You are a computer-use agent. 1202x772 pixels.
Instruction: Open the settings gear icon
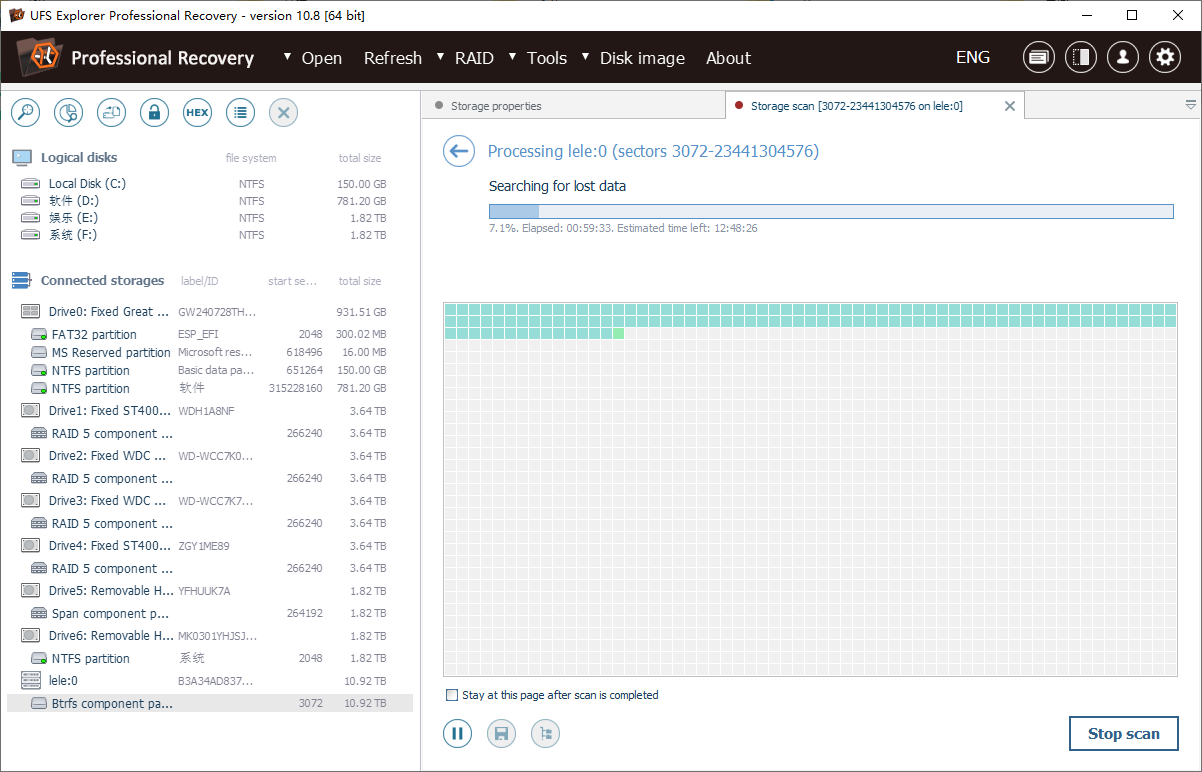(x=1165, y=57)
